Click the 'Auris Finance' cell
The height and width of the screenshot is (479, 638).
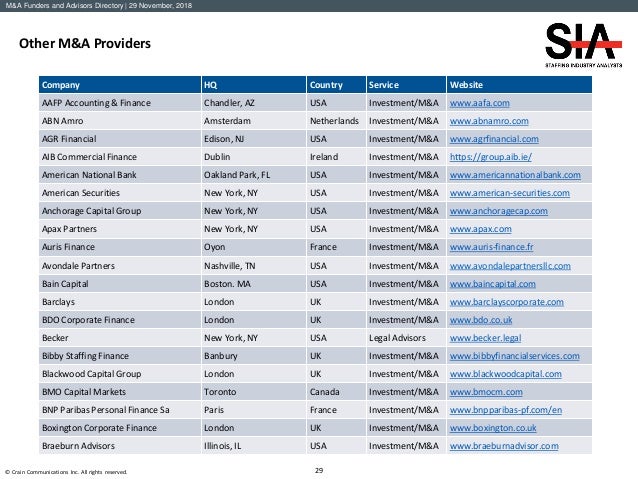pos(120,247)
